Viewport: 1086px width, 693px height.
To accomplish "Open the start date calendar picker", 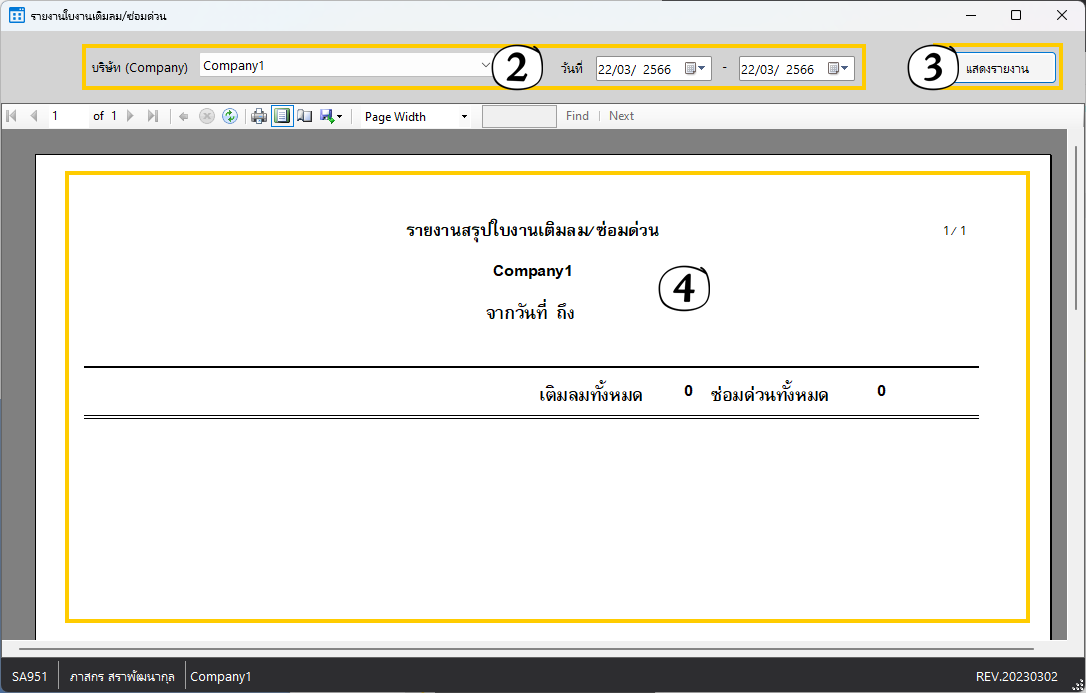I will pyautogui.click(x=696, y=69).
